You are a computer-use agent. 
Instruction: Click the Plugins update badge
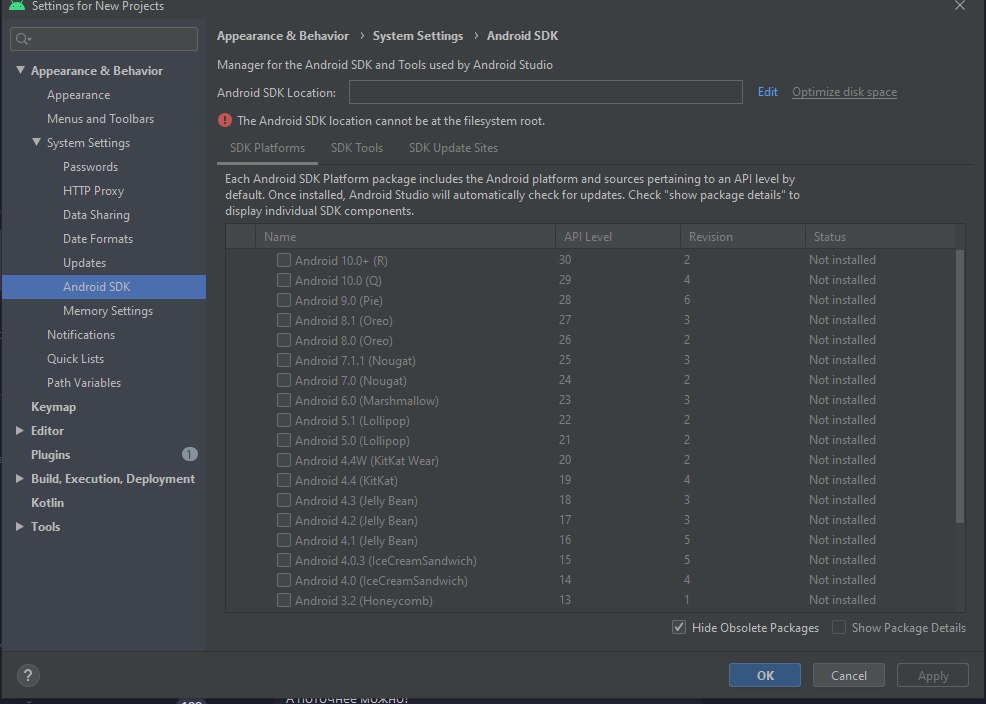tap(189, 454)
